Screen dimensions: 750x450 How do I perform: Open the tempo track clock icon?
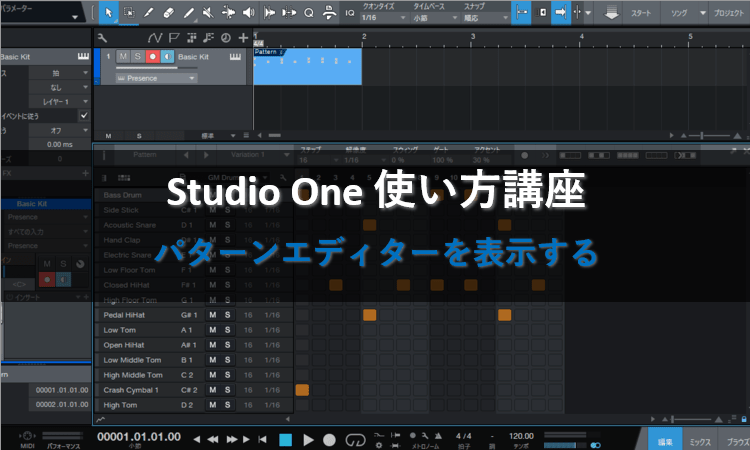(226, 38)
